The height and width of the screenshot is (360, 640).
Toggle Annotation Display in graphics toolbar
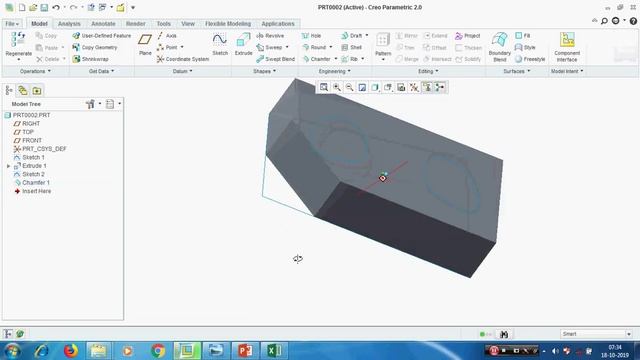427,87
